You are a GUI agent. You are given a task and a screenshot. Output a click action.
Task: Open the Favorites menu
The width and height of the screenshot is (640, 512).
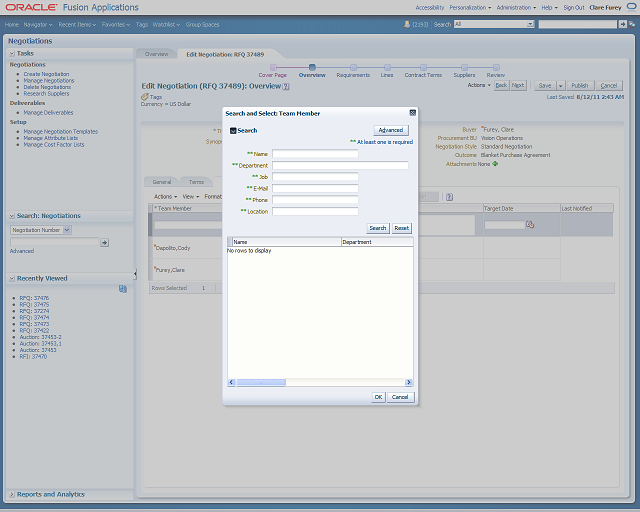point(116,24)
